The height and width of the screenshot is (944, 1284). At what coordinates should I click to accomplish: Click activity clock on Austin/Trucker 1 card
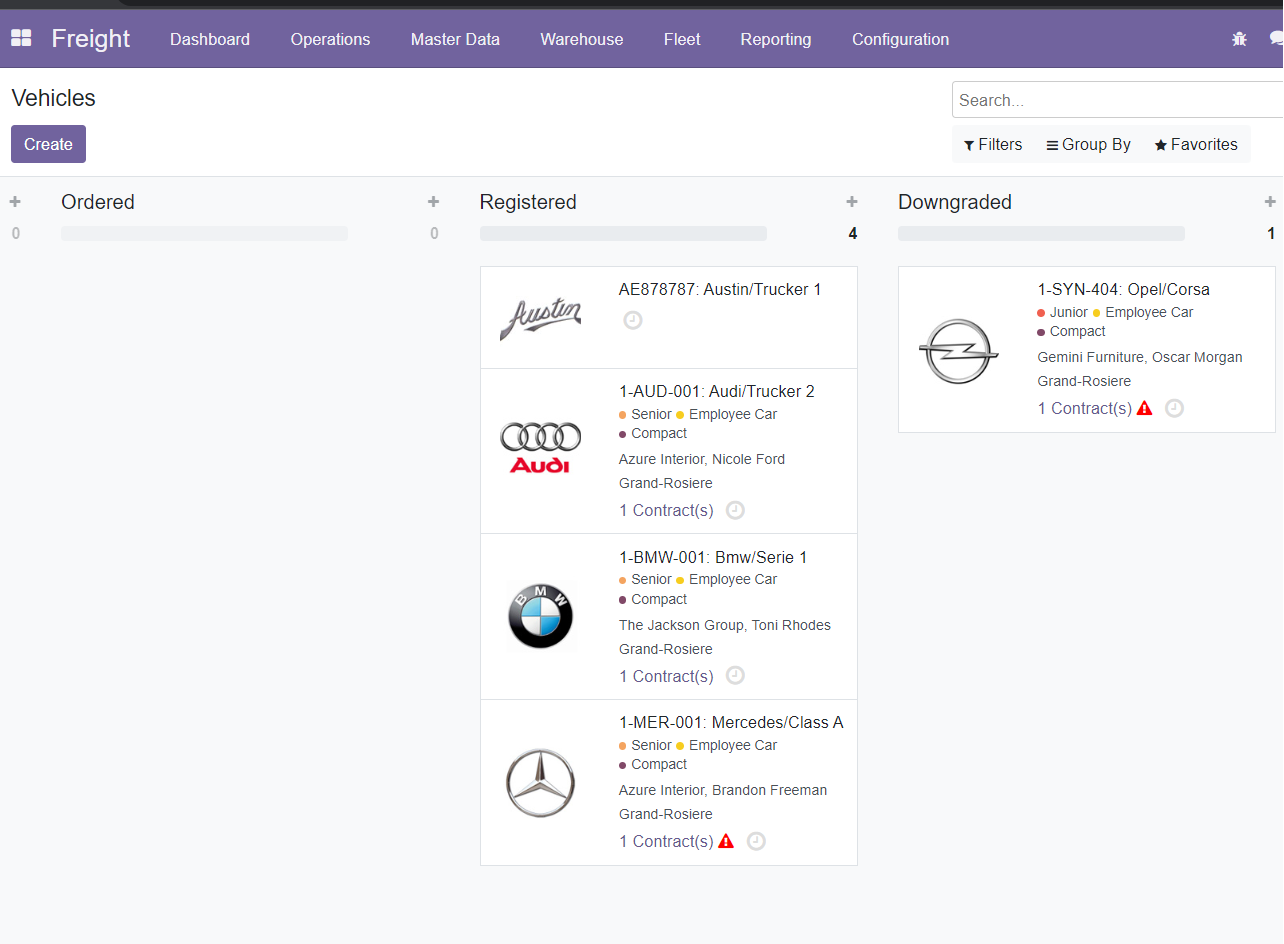point(633,320)
